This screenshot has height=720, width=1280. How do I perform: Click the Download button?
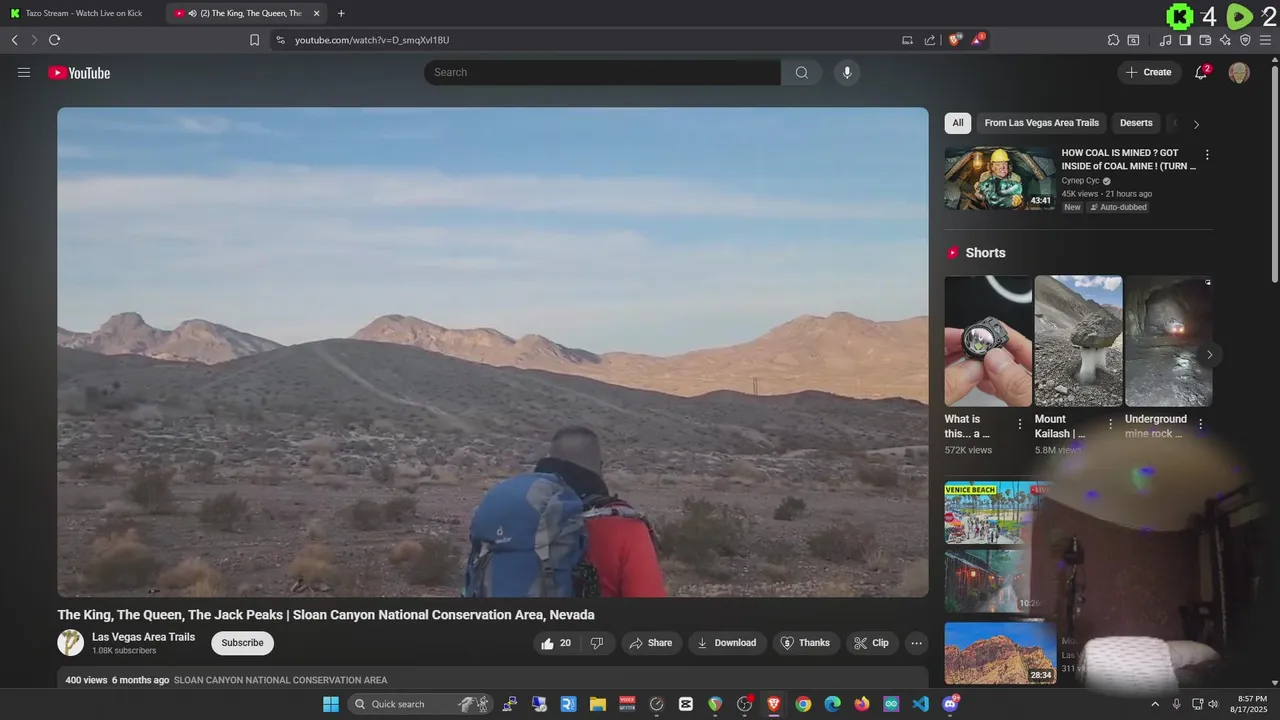click(727, 643)
